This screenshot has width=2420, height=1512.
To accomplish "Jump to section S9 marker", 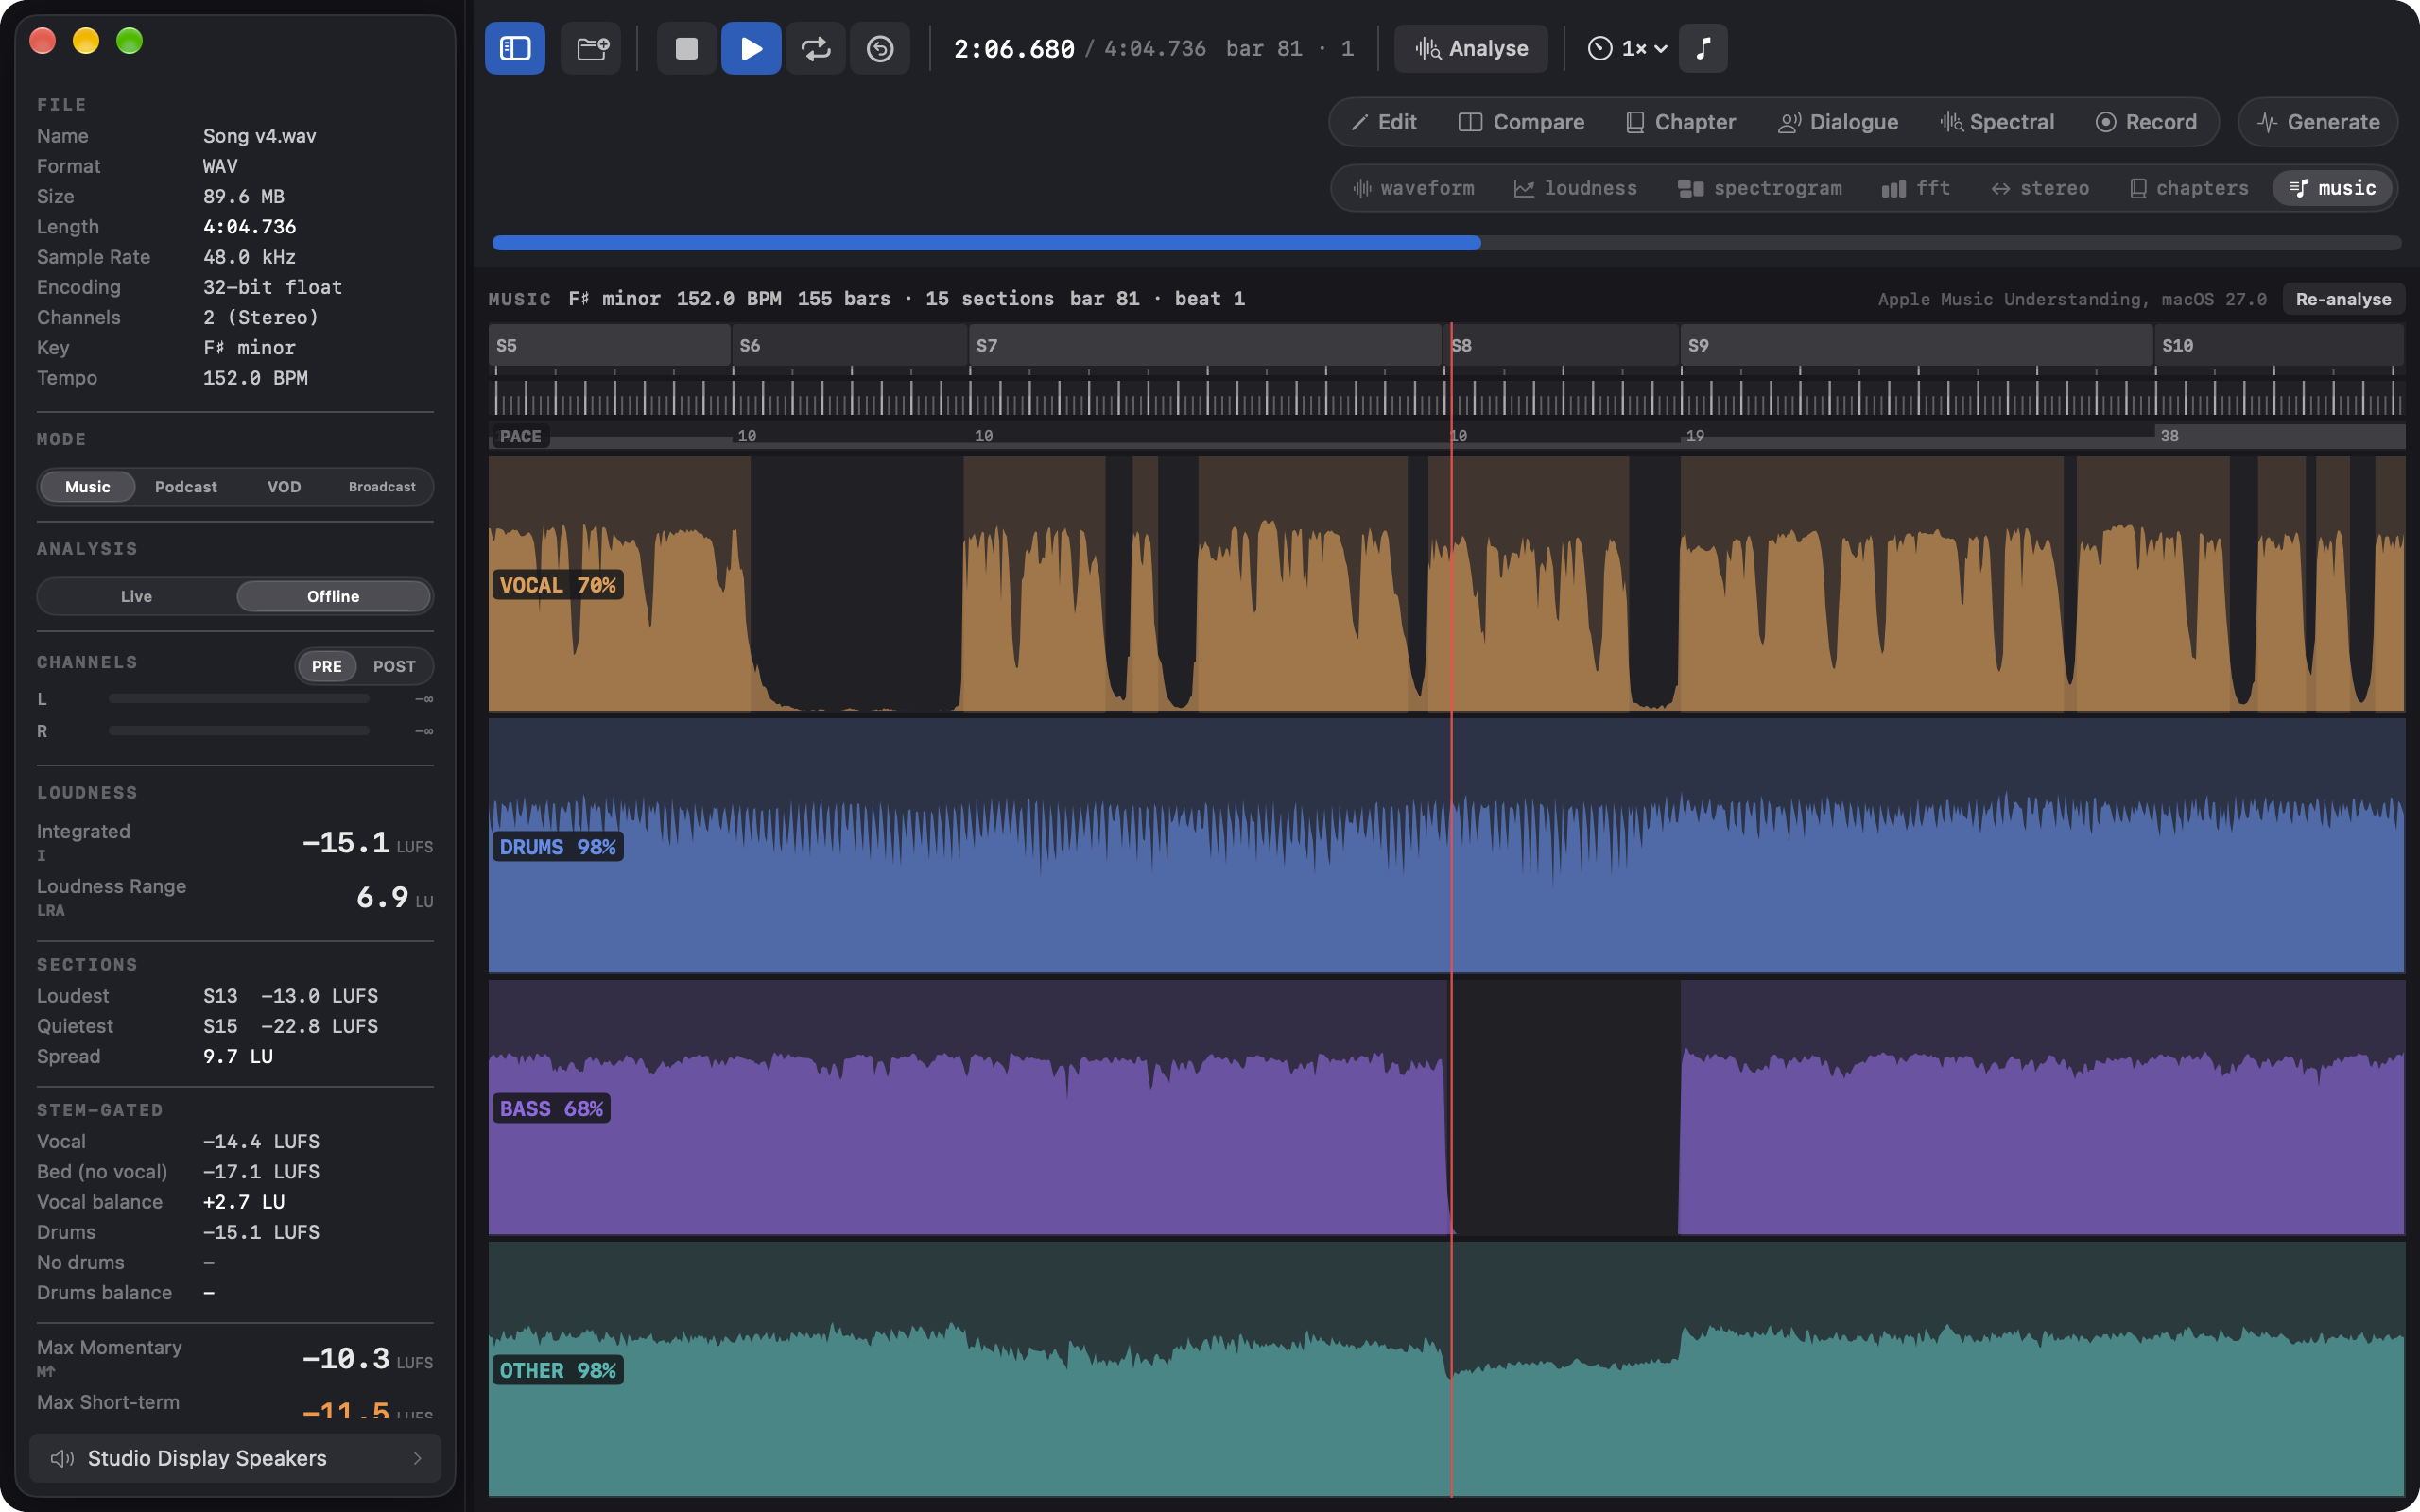I will coord(1917,345).
